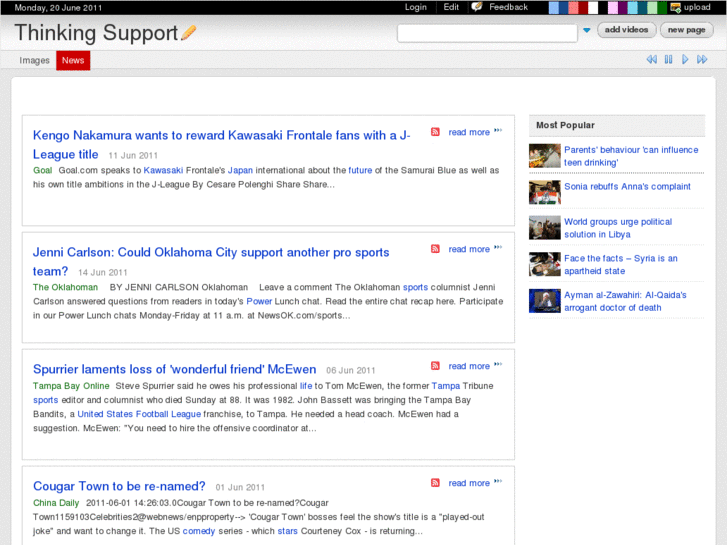Click the upload image icon
The image size is (727, 545).
[x=676, y=7]
